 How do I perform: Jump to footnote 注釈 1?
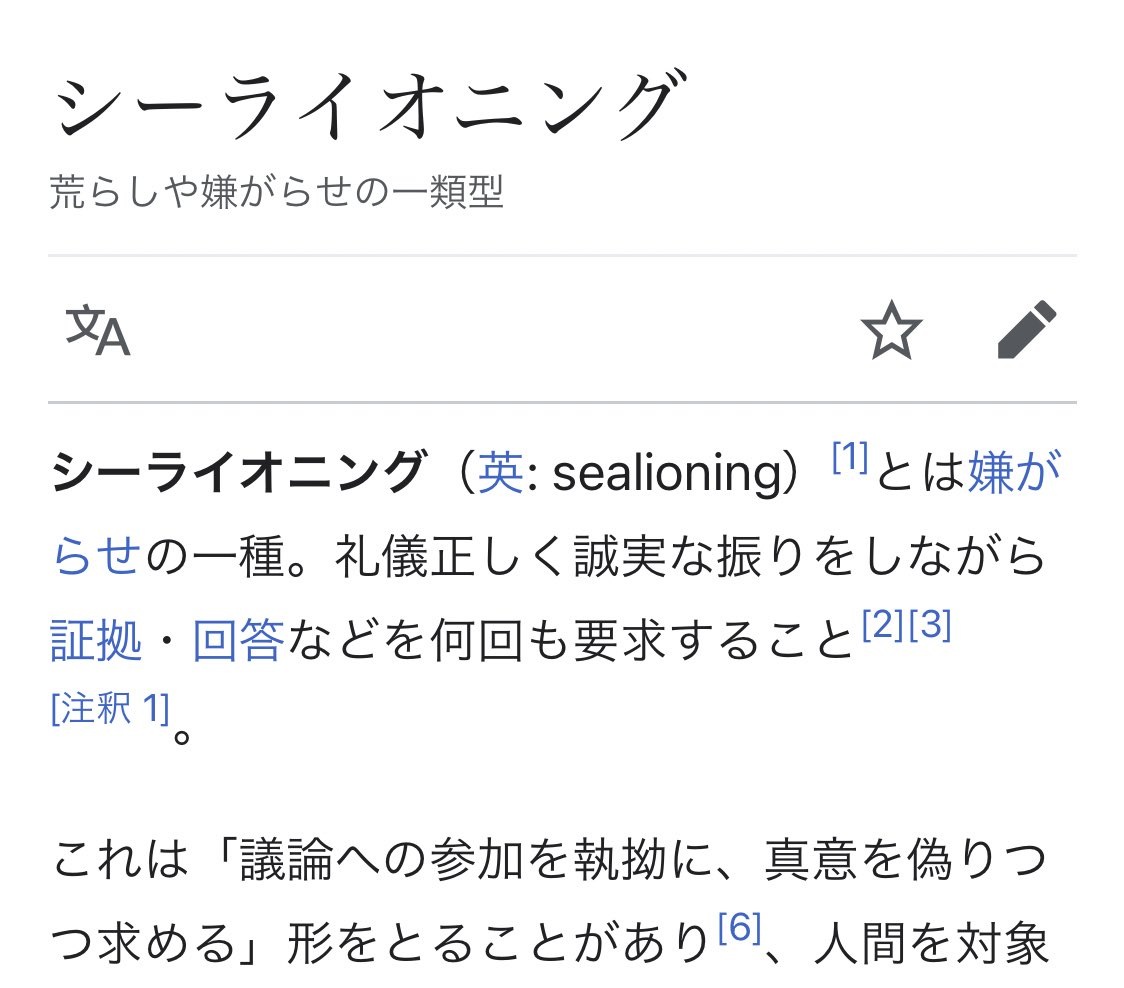click(x=110, y=708)
